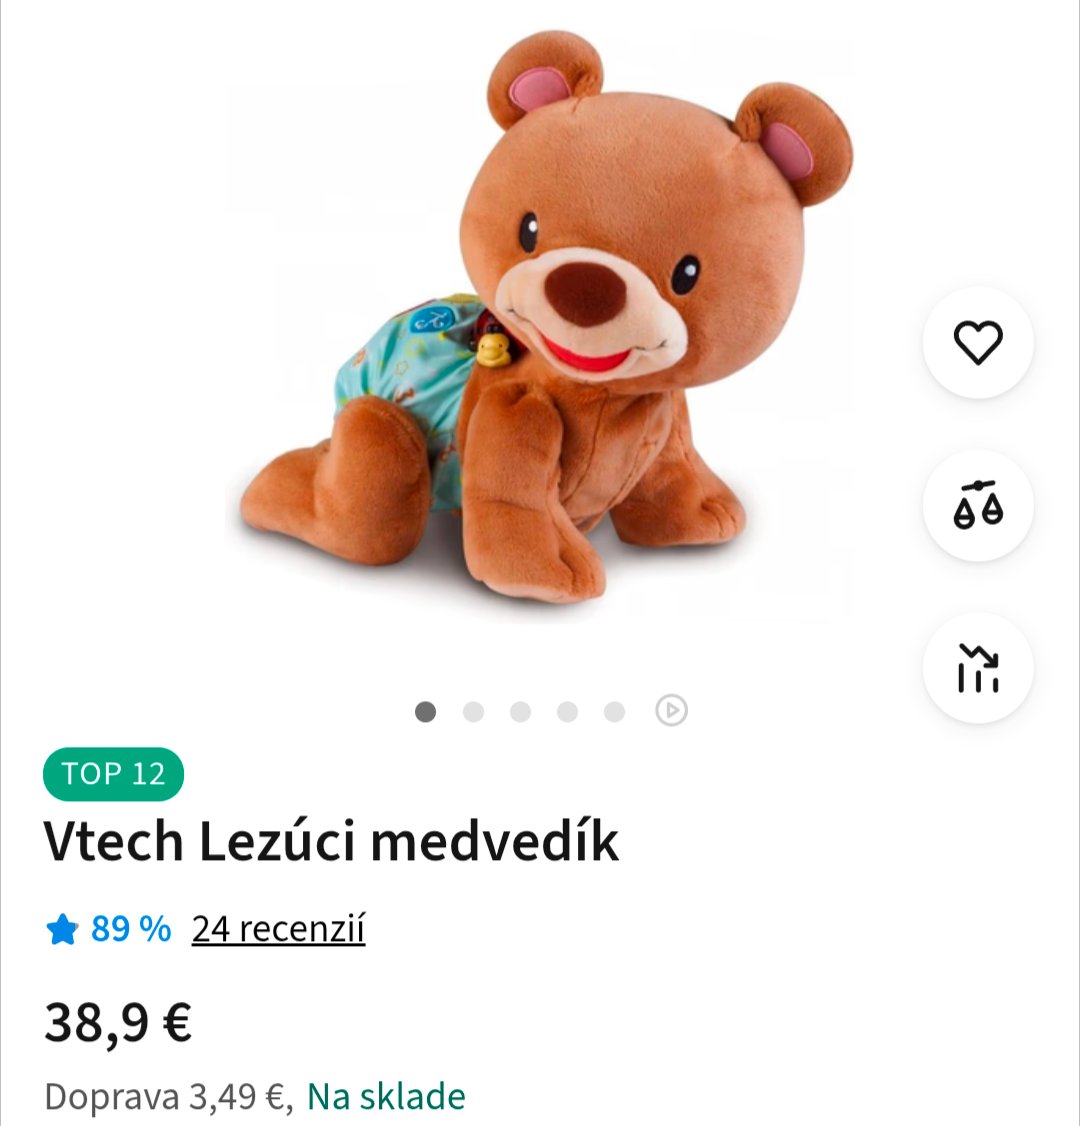Show price history chart icon

977,668
